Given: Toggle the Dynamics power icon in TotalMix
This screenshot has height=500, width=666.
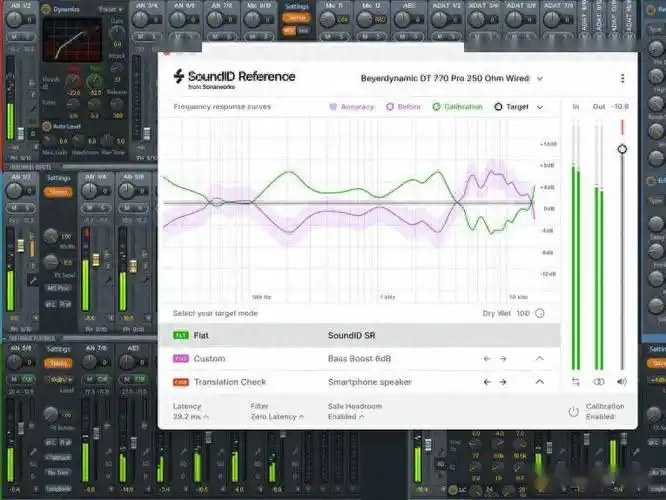Looking at the screenshot, I should click(x=46, y=9).
